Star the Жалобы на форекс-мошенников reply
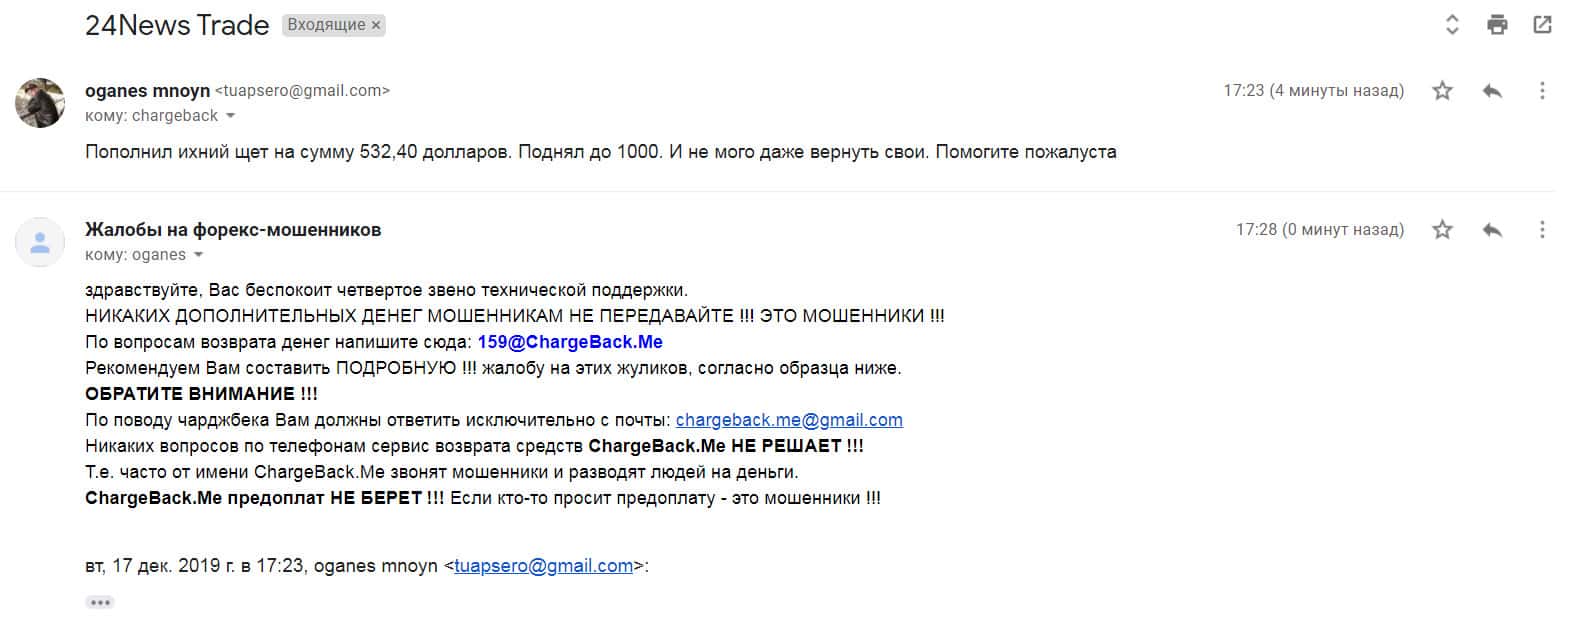Screen dimensions: 1573x642 click(x=1442, y=230)
